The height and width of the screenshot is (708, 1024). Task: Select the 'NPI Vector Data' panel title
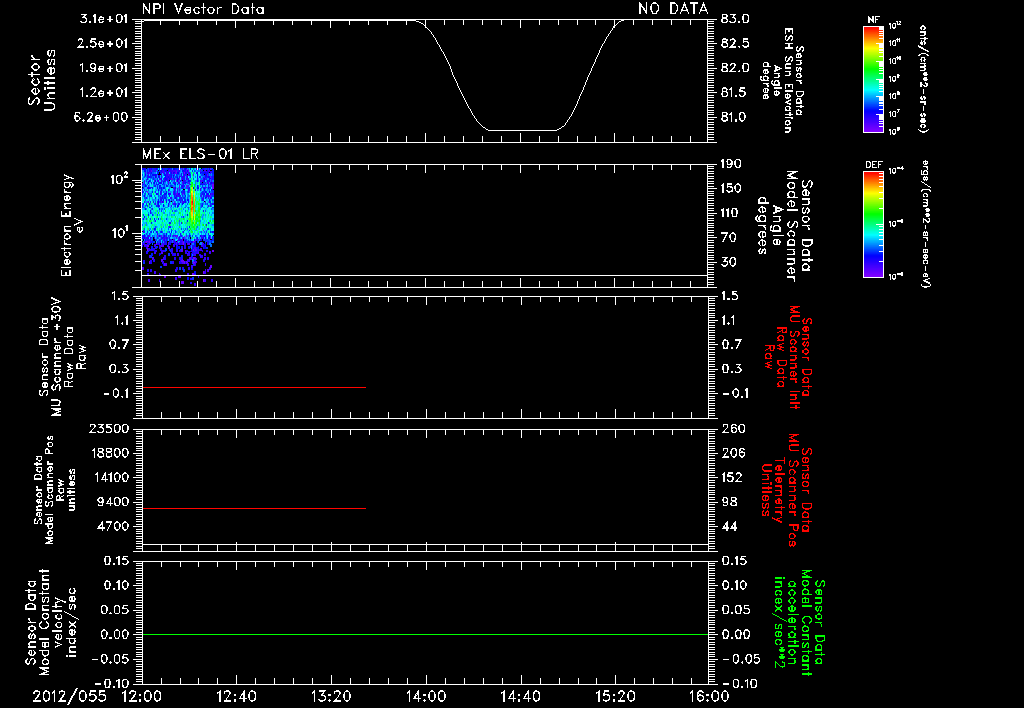(x=203, y=9)
